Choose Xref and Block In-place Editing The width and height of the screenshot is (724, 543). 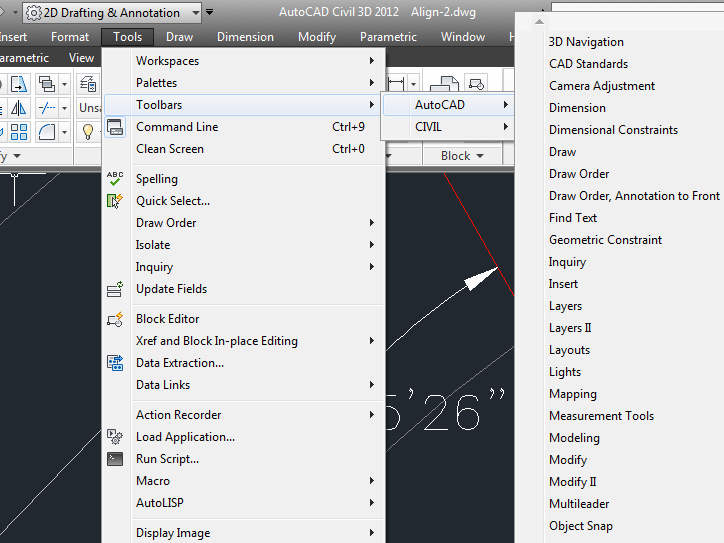point(245,341)
